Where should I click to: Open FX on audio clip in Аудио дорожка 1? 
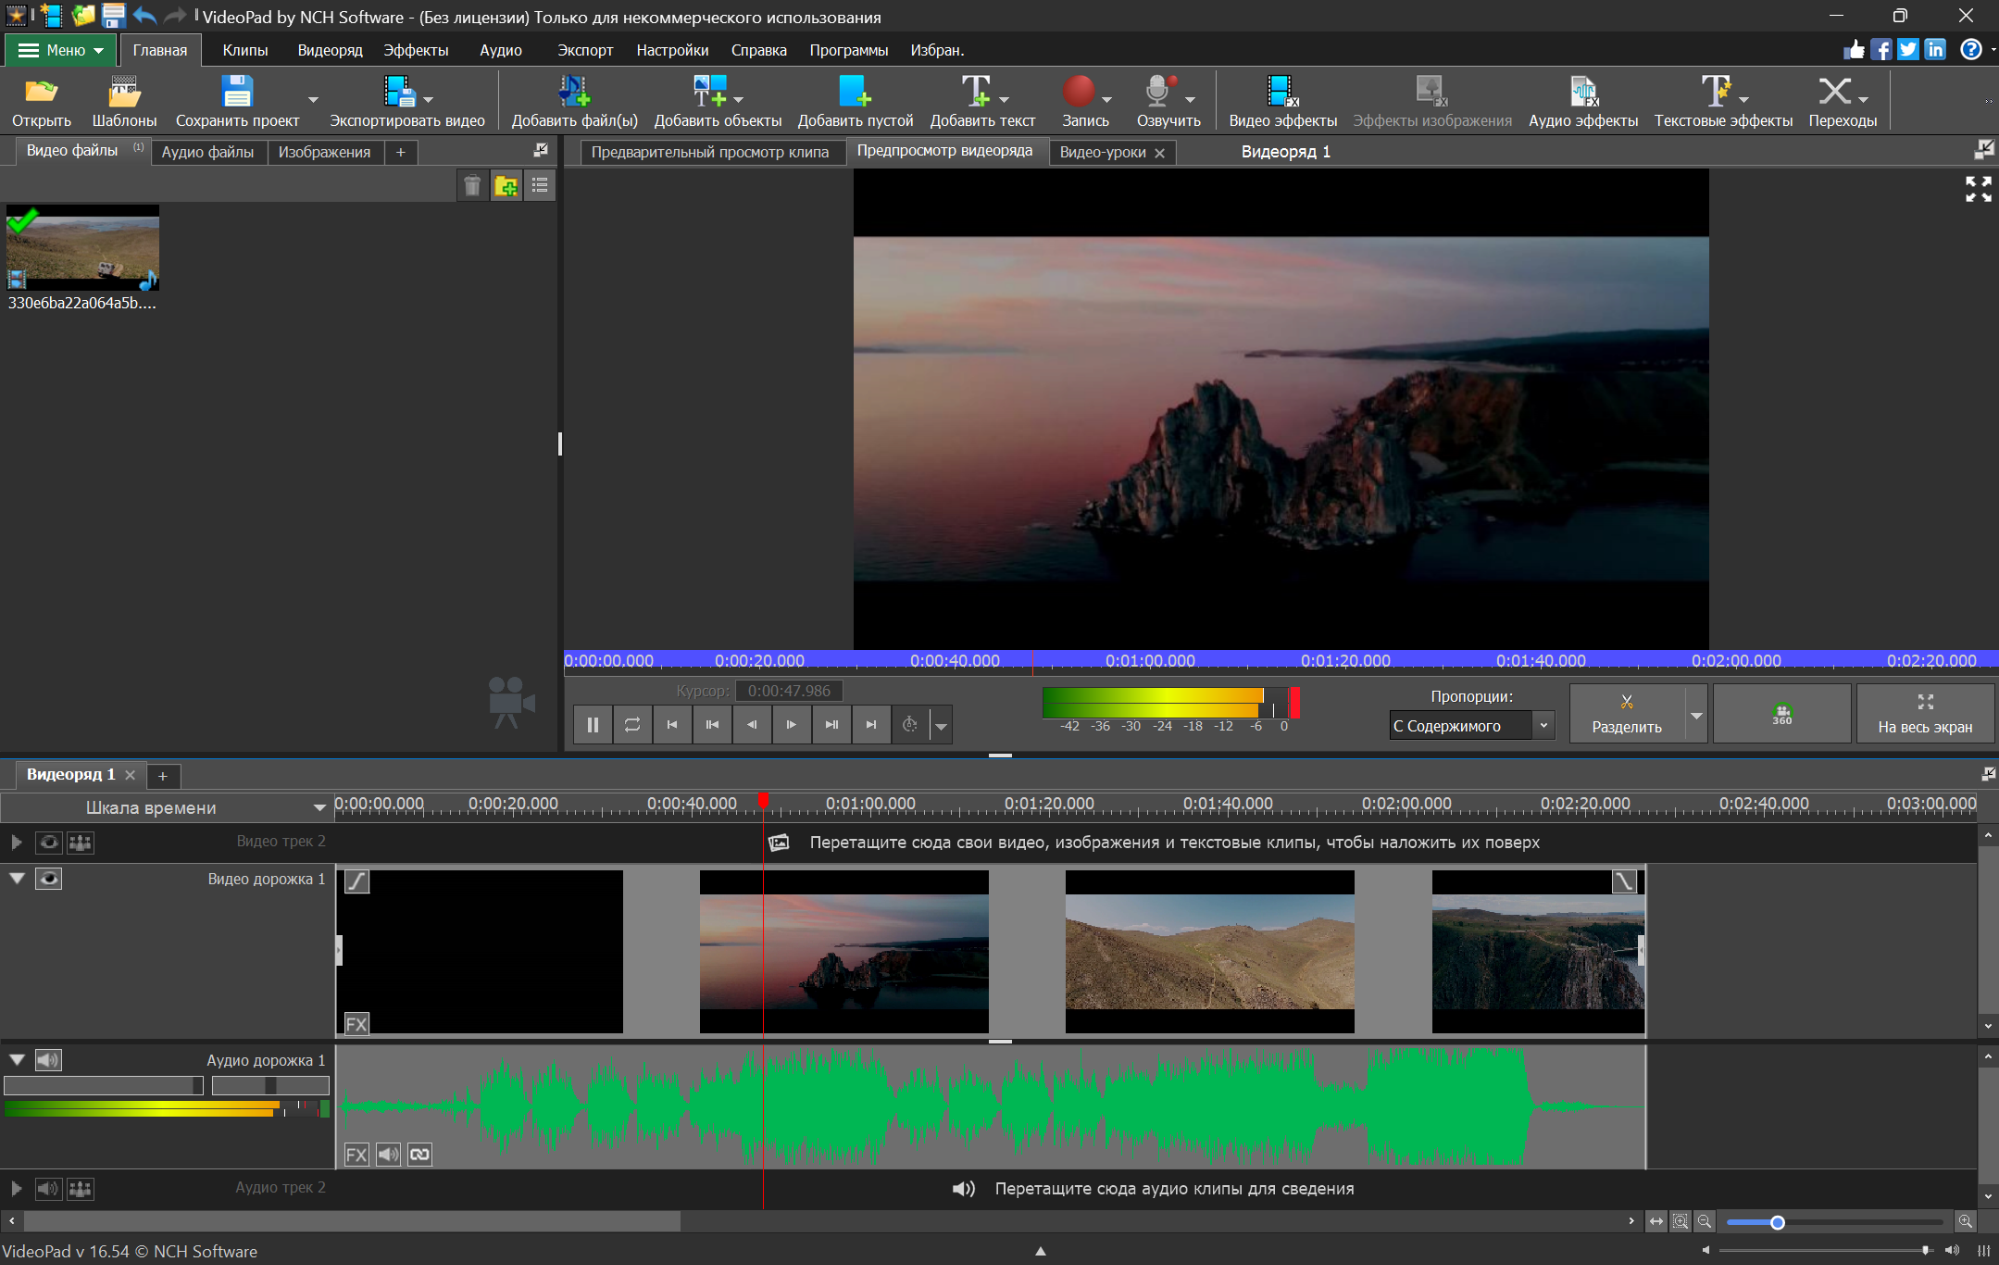click(356, 1155)
